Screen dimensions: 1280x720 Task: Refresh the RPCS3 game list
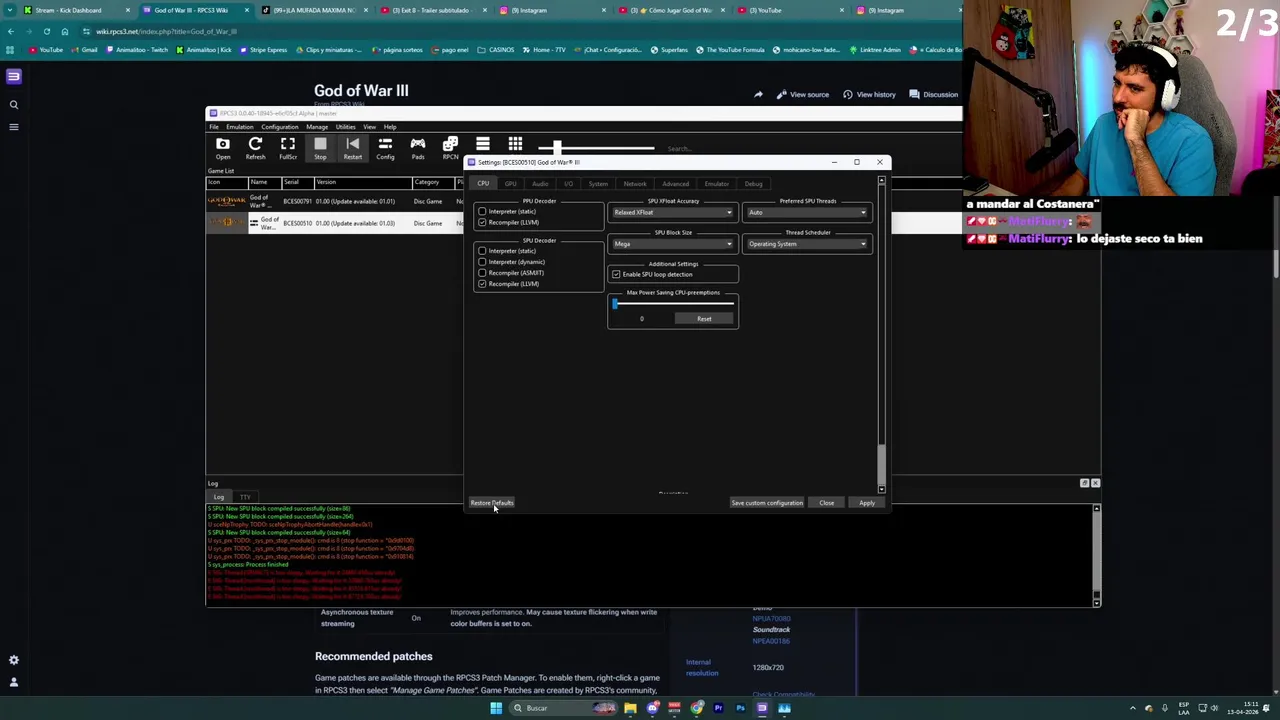[255, 148]
